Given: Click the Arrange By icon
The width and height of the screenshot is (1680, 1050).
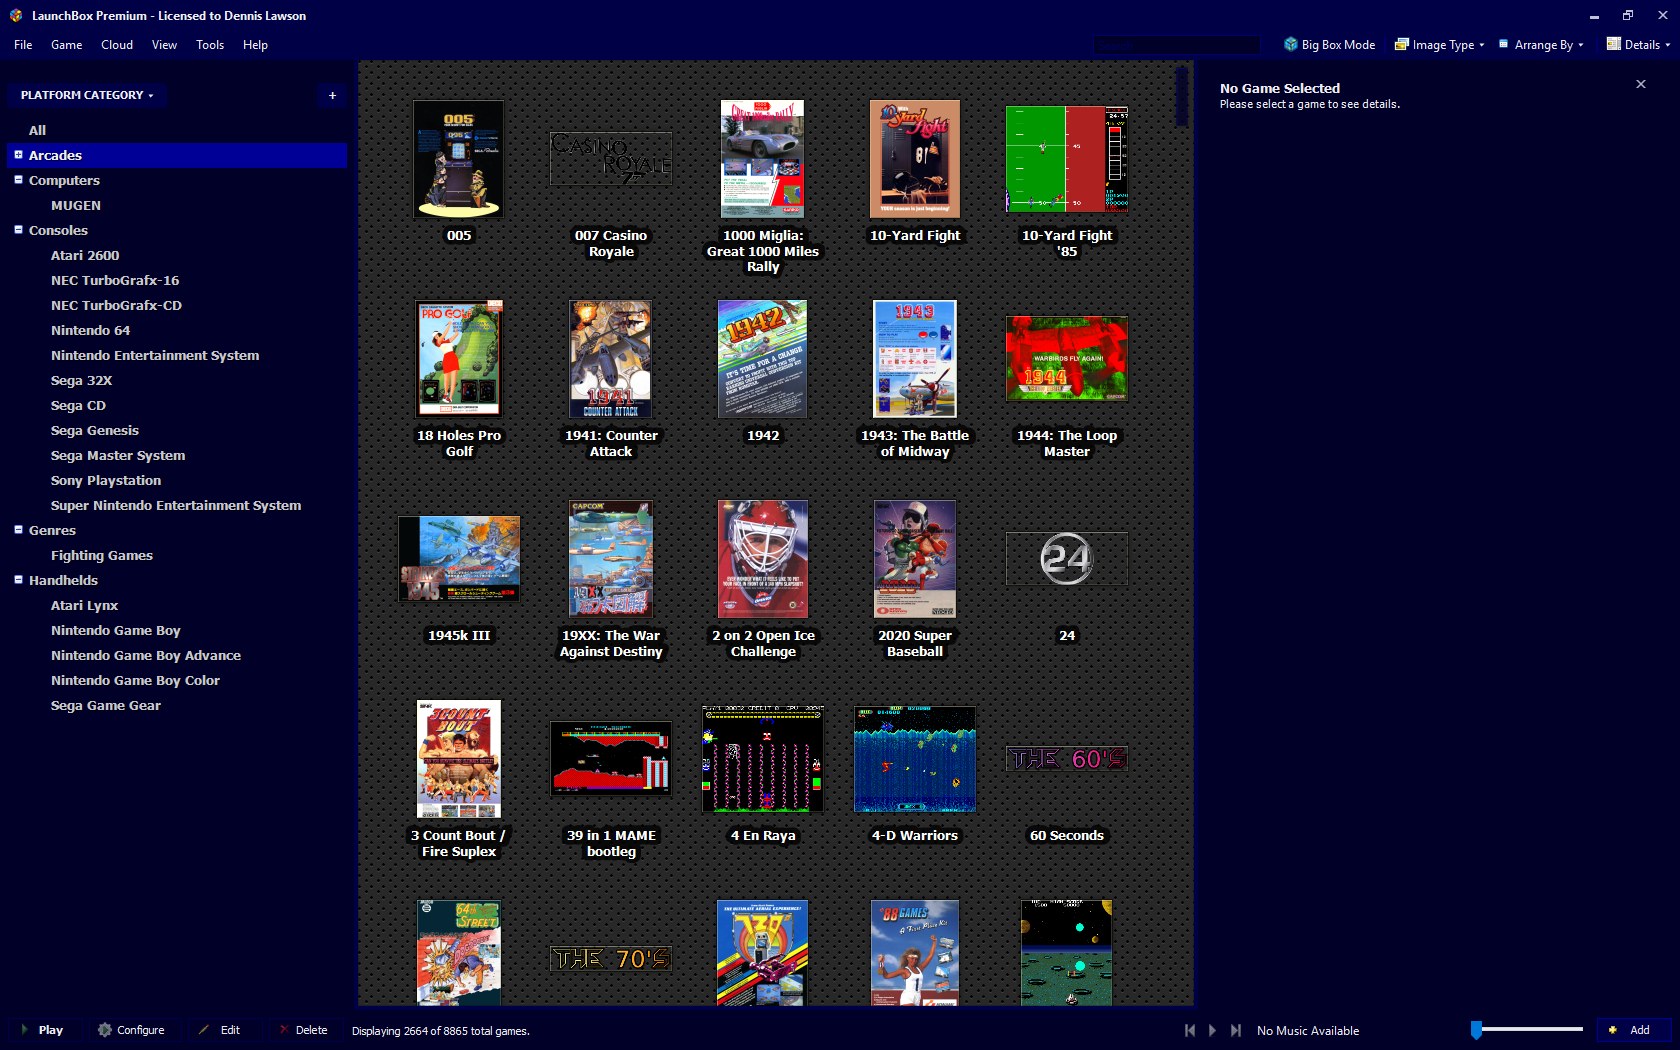Looking at the screenshot, I should click(x=1503, y=44).
